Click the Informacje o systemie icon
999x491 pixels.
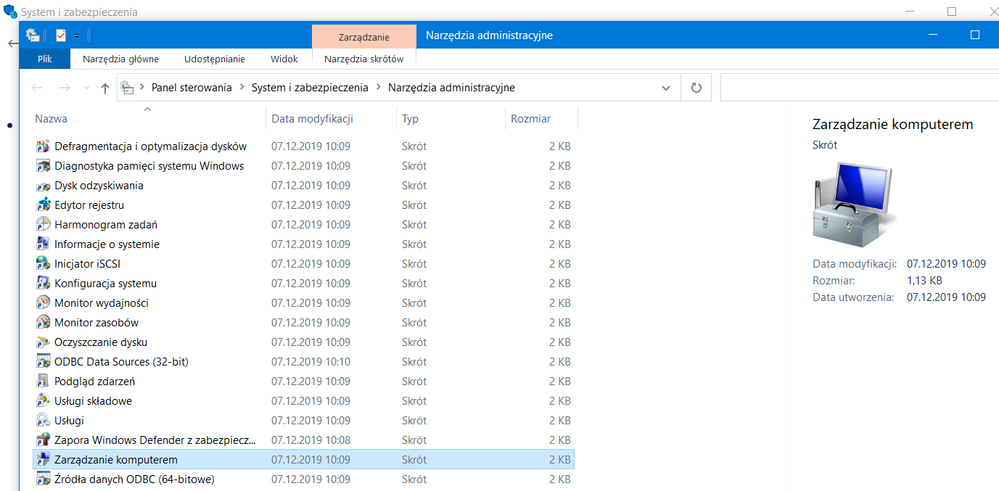tap(43, 245)
